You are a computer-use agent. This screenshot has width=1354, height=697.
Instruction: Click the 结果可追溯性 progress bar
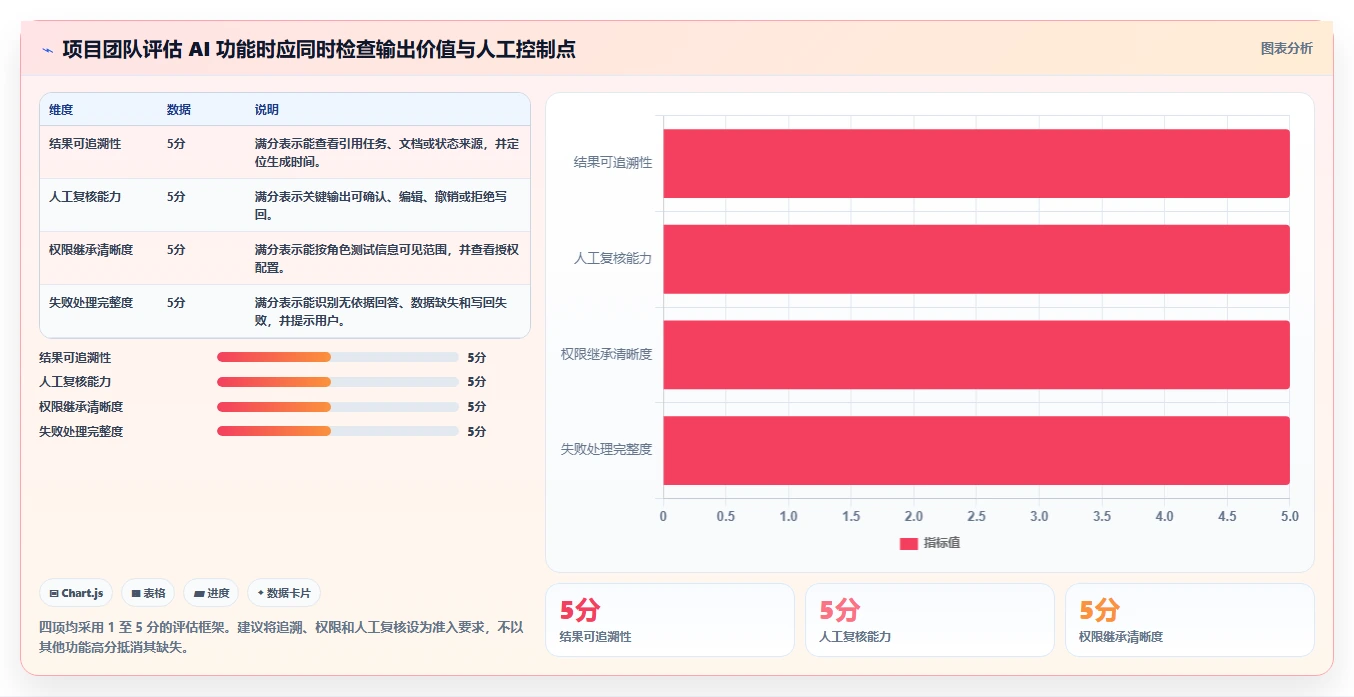point(338,357)
